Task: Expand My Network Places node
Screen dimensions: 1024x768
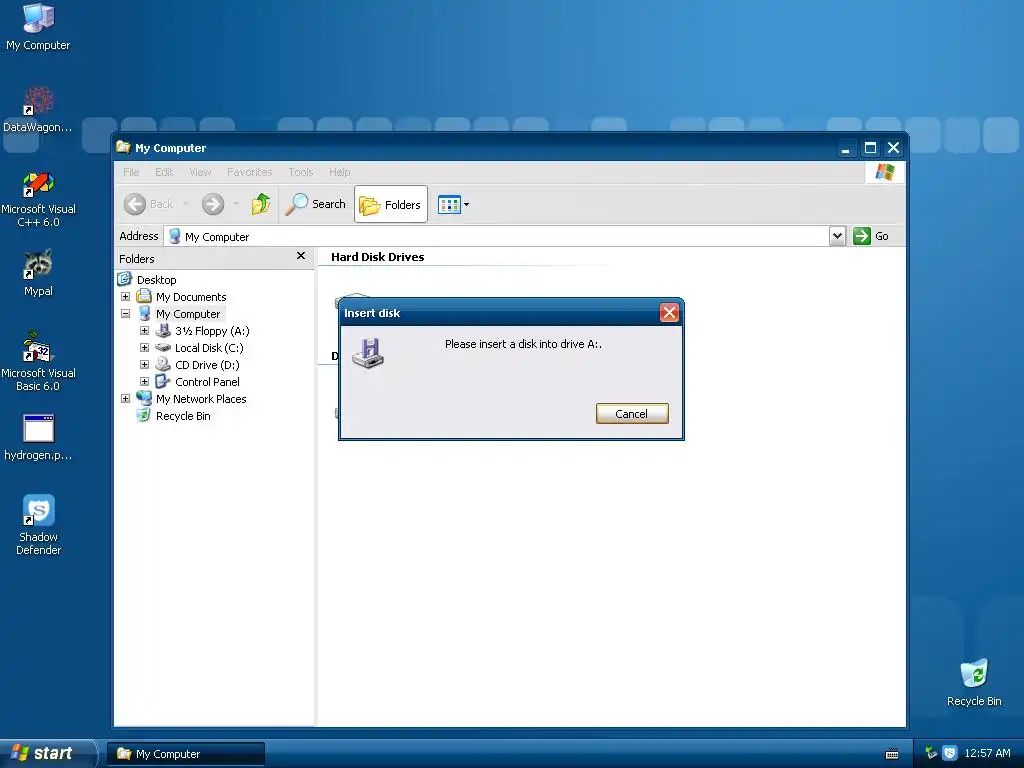Action: [125, 398]
